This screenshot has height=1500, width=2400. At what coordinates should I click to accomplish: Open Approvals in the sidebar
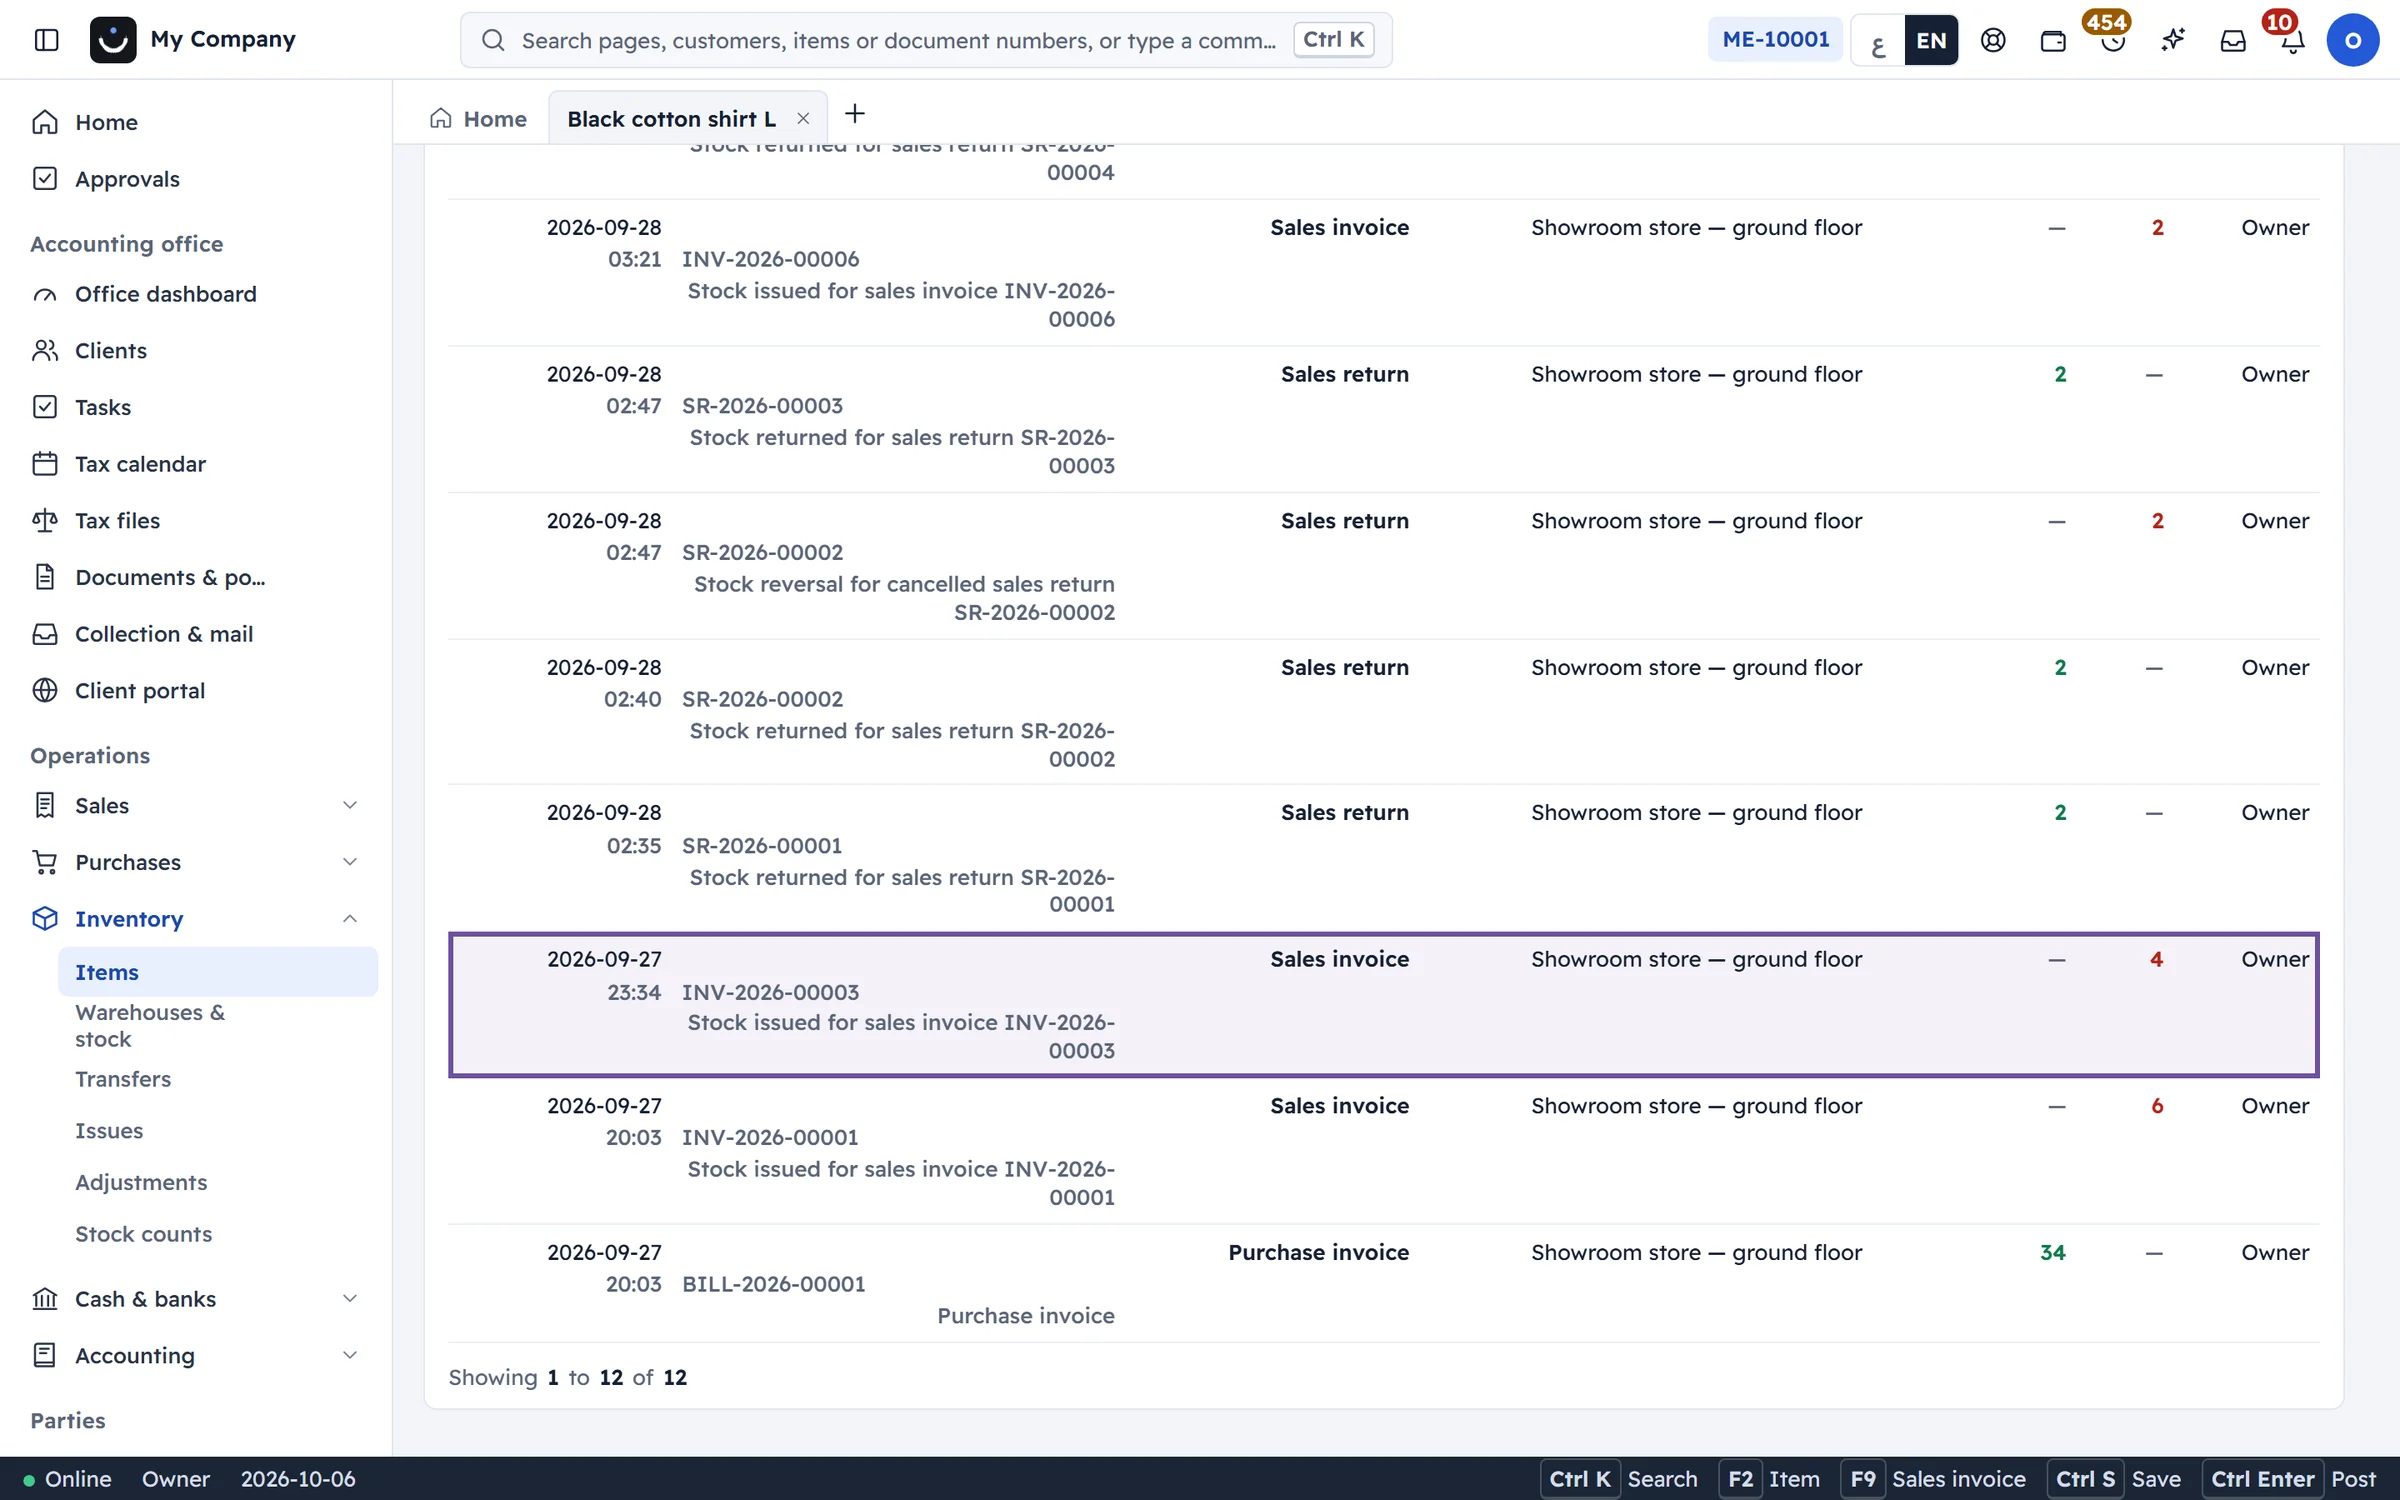pos(195,179)
